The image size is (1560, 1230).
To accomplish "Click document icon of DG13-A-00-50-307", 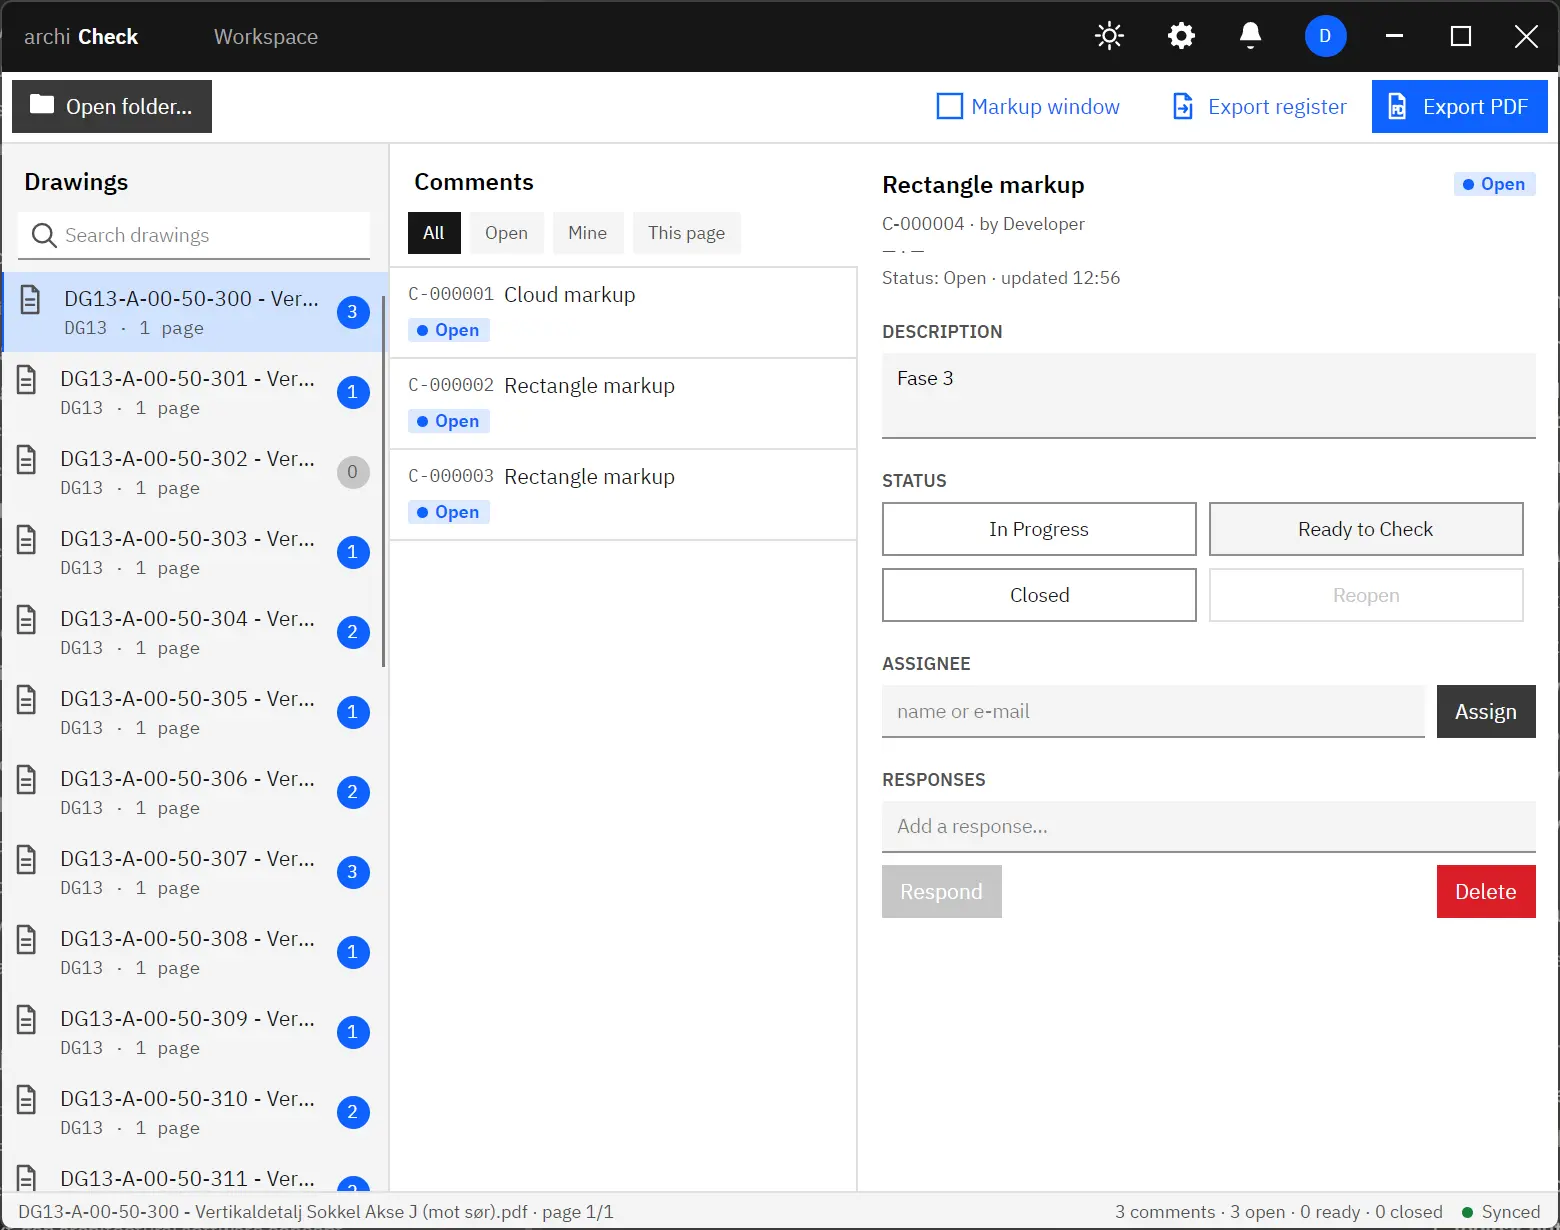I will pos(27,859).
